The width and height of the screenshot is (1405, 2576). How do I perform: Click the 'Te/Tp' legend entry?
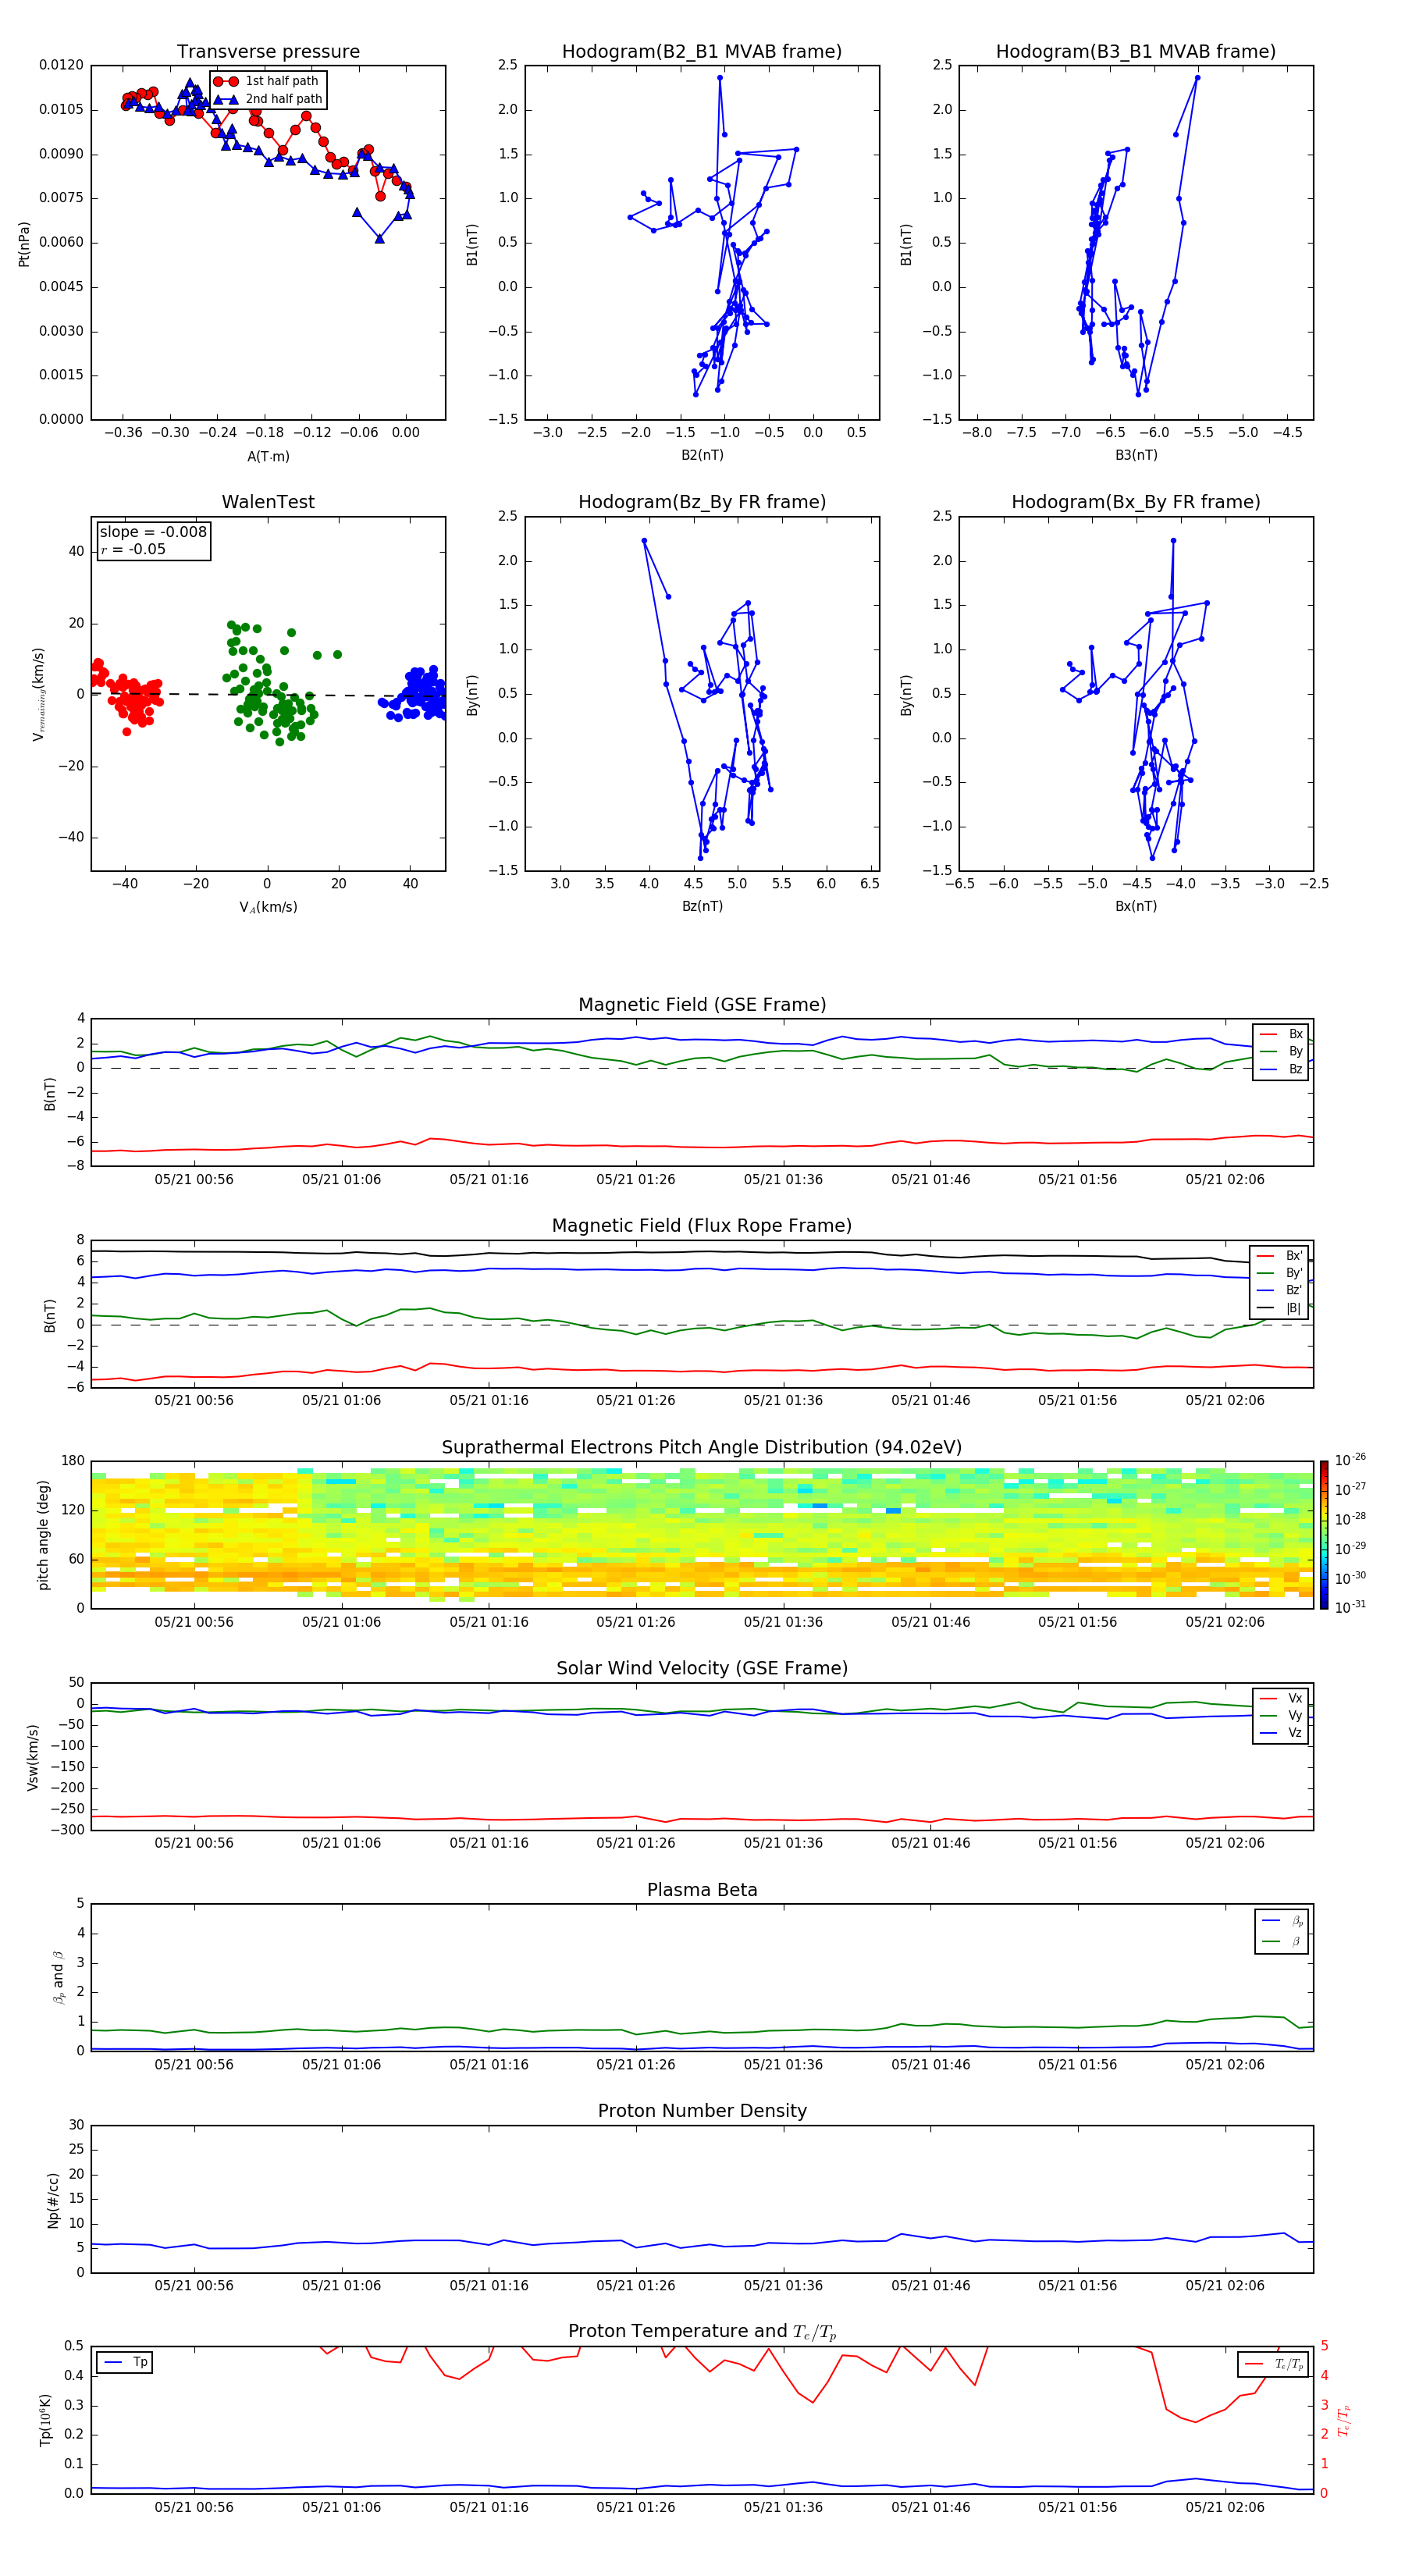click(x=1274, y=2364)
